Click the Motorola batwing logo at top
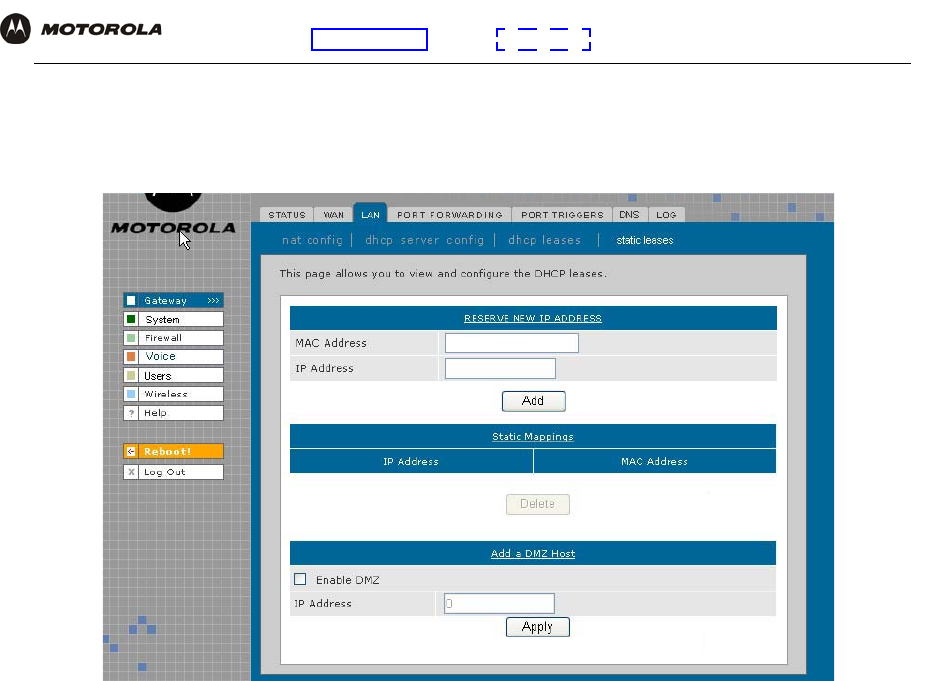This screenshot has width=940, height=681. [16, 29]
